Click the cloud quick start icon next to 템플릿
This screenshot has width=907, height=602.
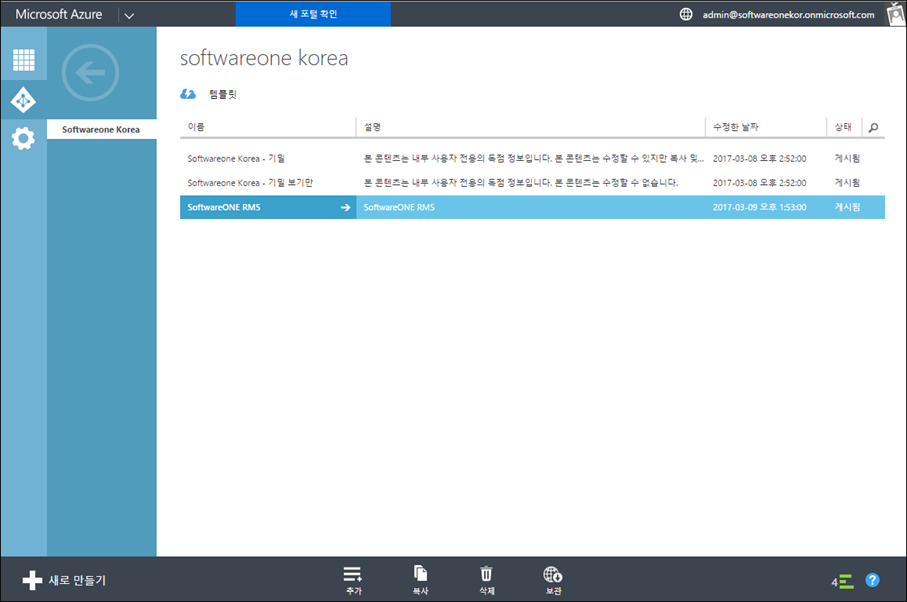pyautogui.click(x=188, y=94)
